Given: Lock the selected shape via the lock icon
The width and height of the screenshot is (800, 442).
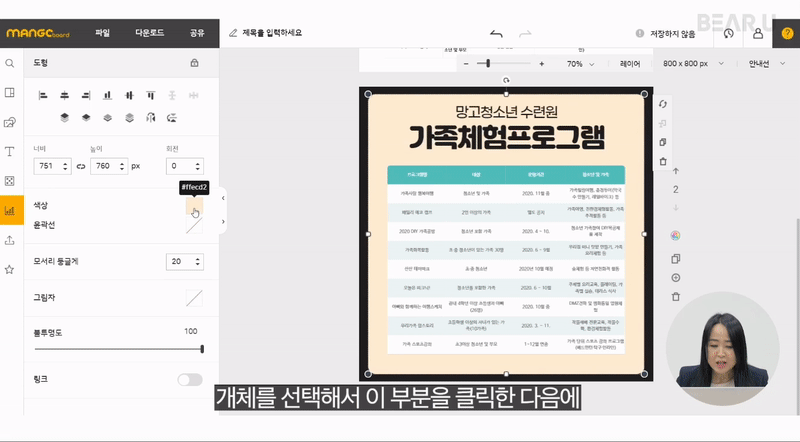Looking at the screenshot, I should pos(194,63).
